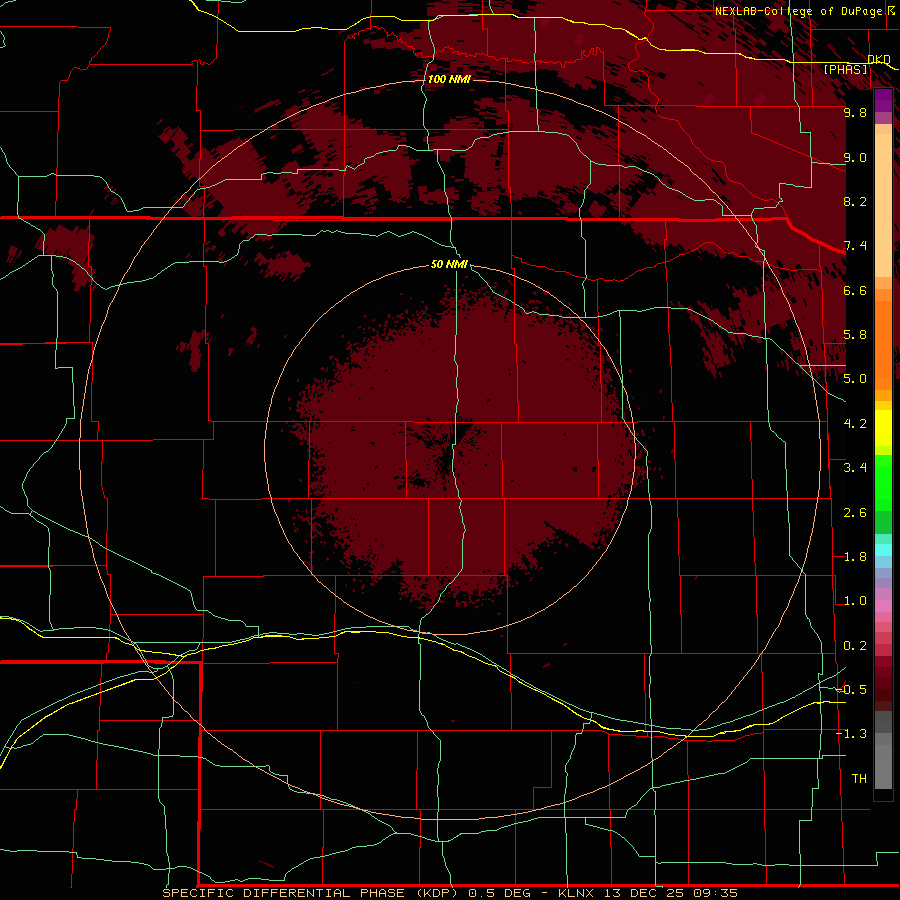Click the 8.2 scale label
900x900 pixels.
pyautogui.click(x=855, y=201)
